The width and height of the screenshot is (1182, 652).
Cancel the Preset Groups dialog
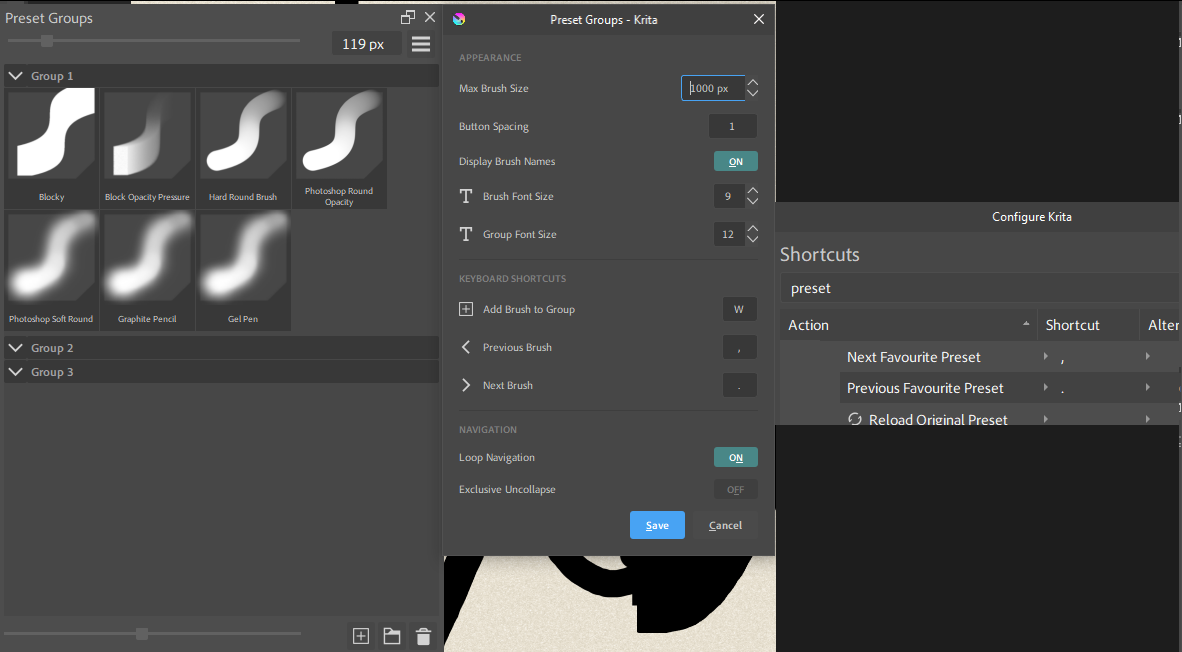click(x=725, y=525)
